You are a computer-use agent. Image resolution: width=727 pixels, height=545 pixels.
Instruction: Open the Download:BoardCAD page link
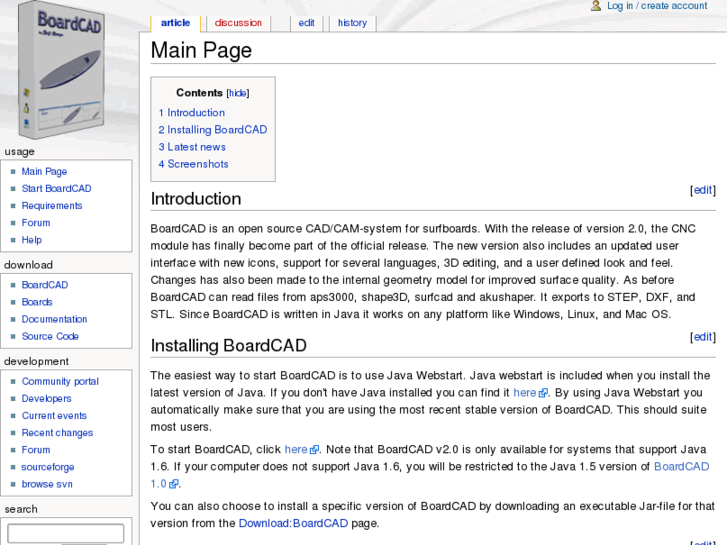tap(293, 524)
